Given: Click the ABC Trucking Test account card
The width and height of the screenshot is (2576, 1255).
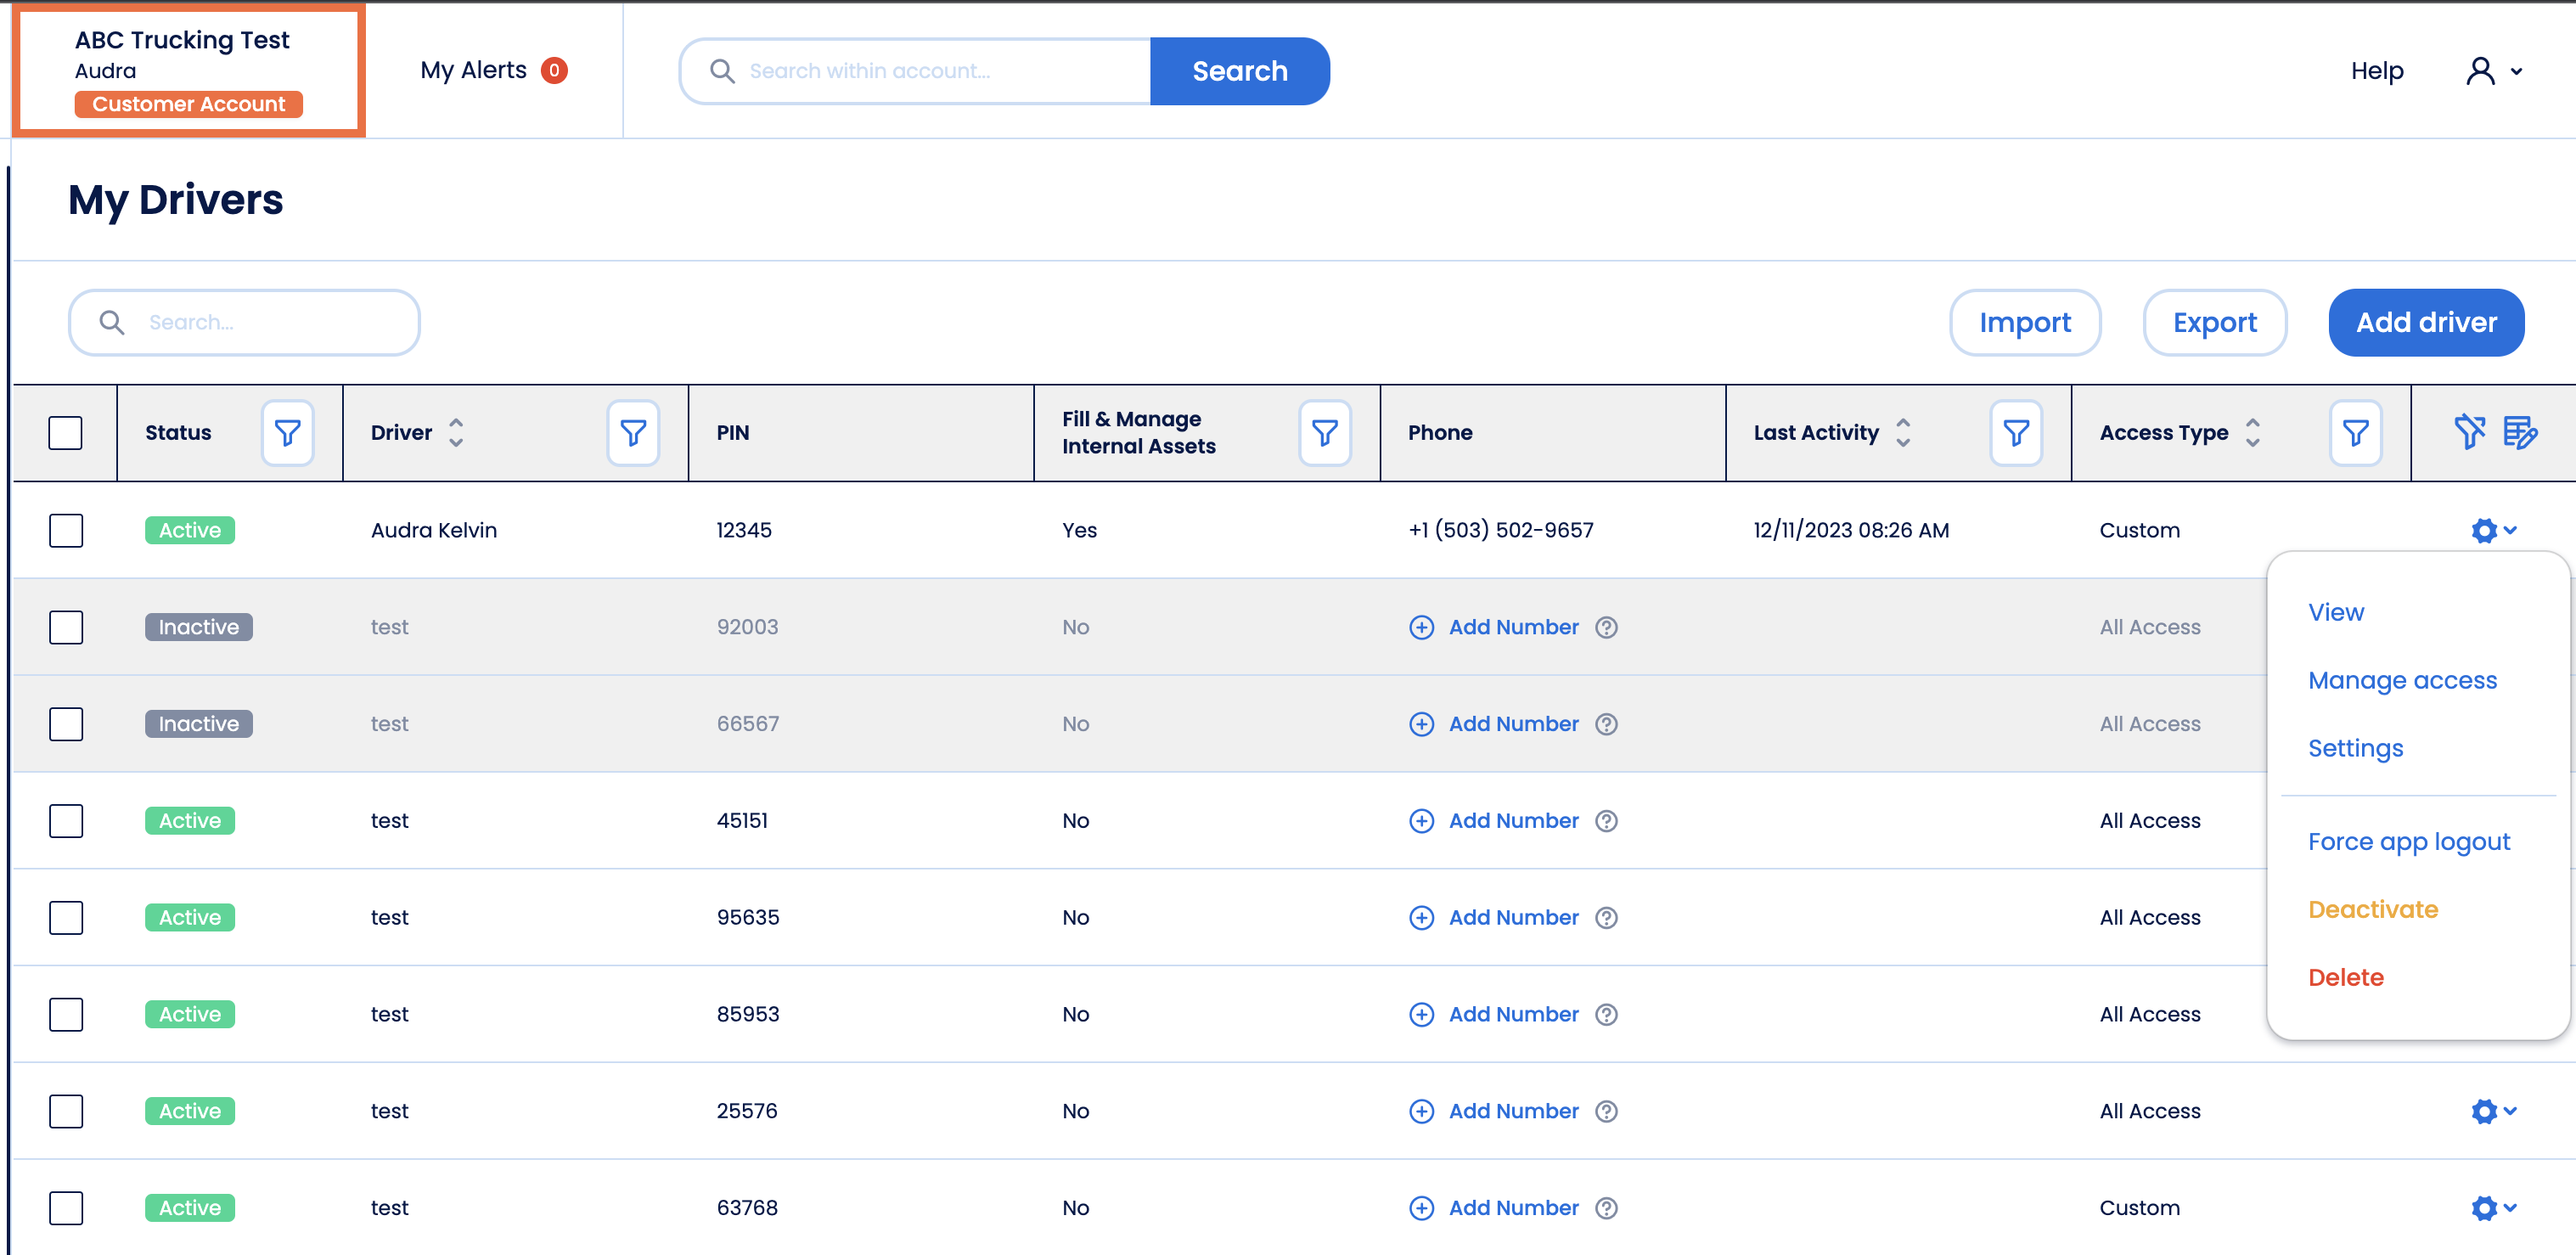Looking at the screenshot, I should 189,70.
